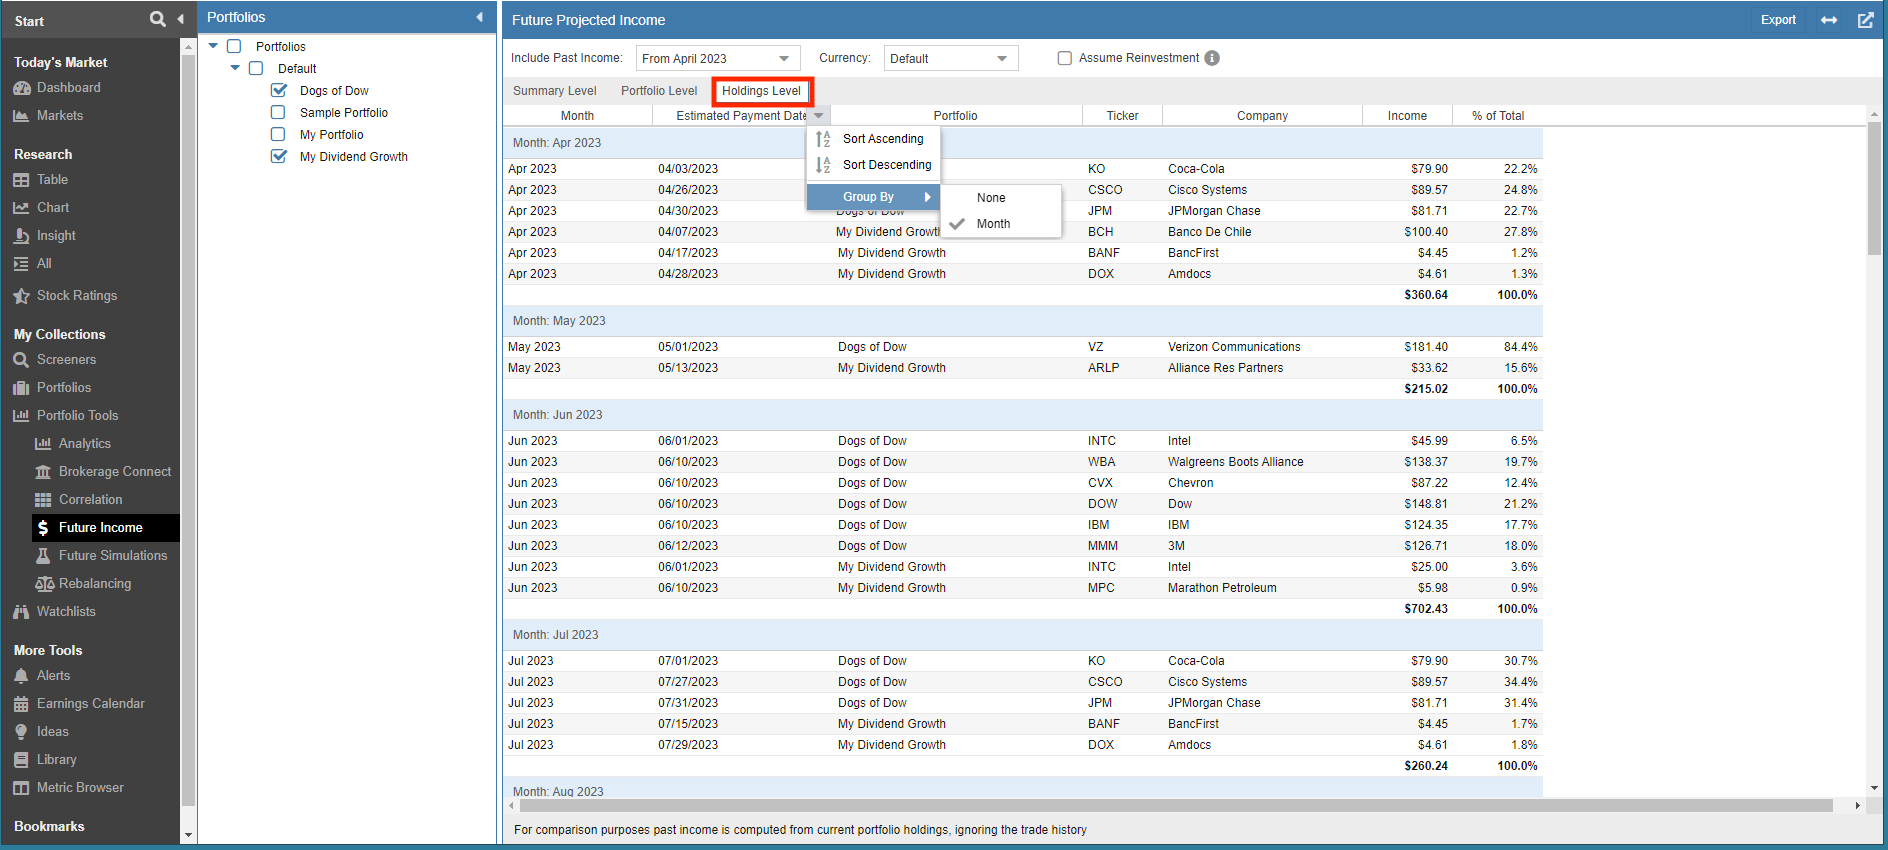
Task: Open the Insight icon
Action: click(21, 236)
